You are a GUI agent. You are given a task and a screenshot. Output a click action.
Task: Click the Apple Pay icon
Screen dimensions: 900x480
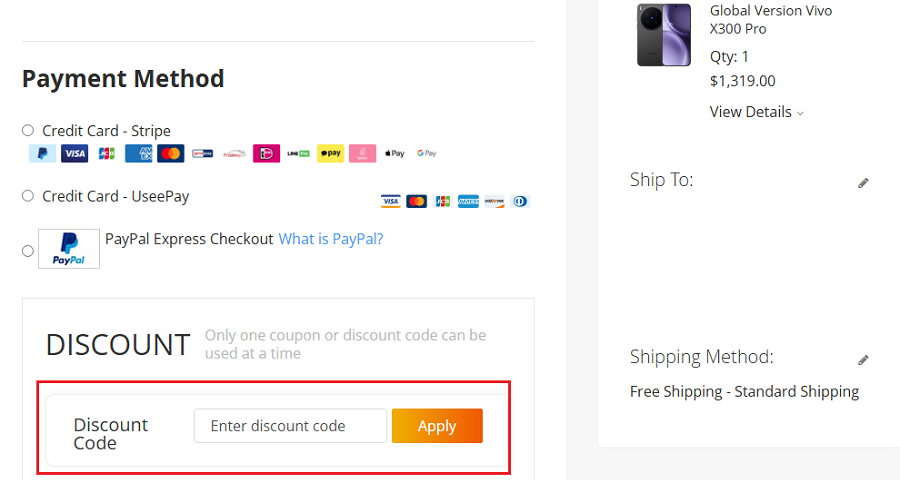tap(395, 153)
